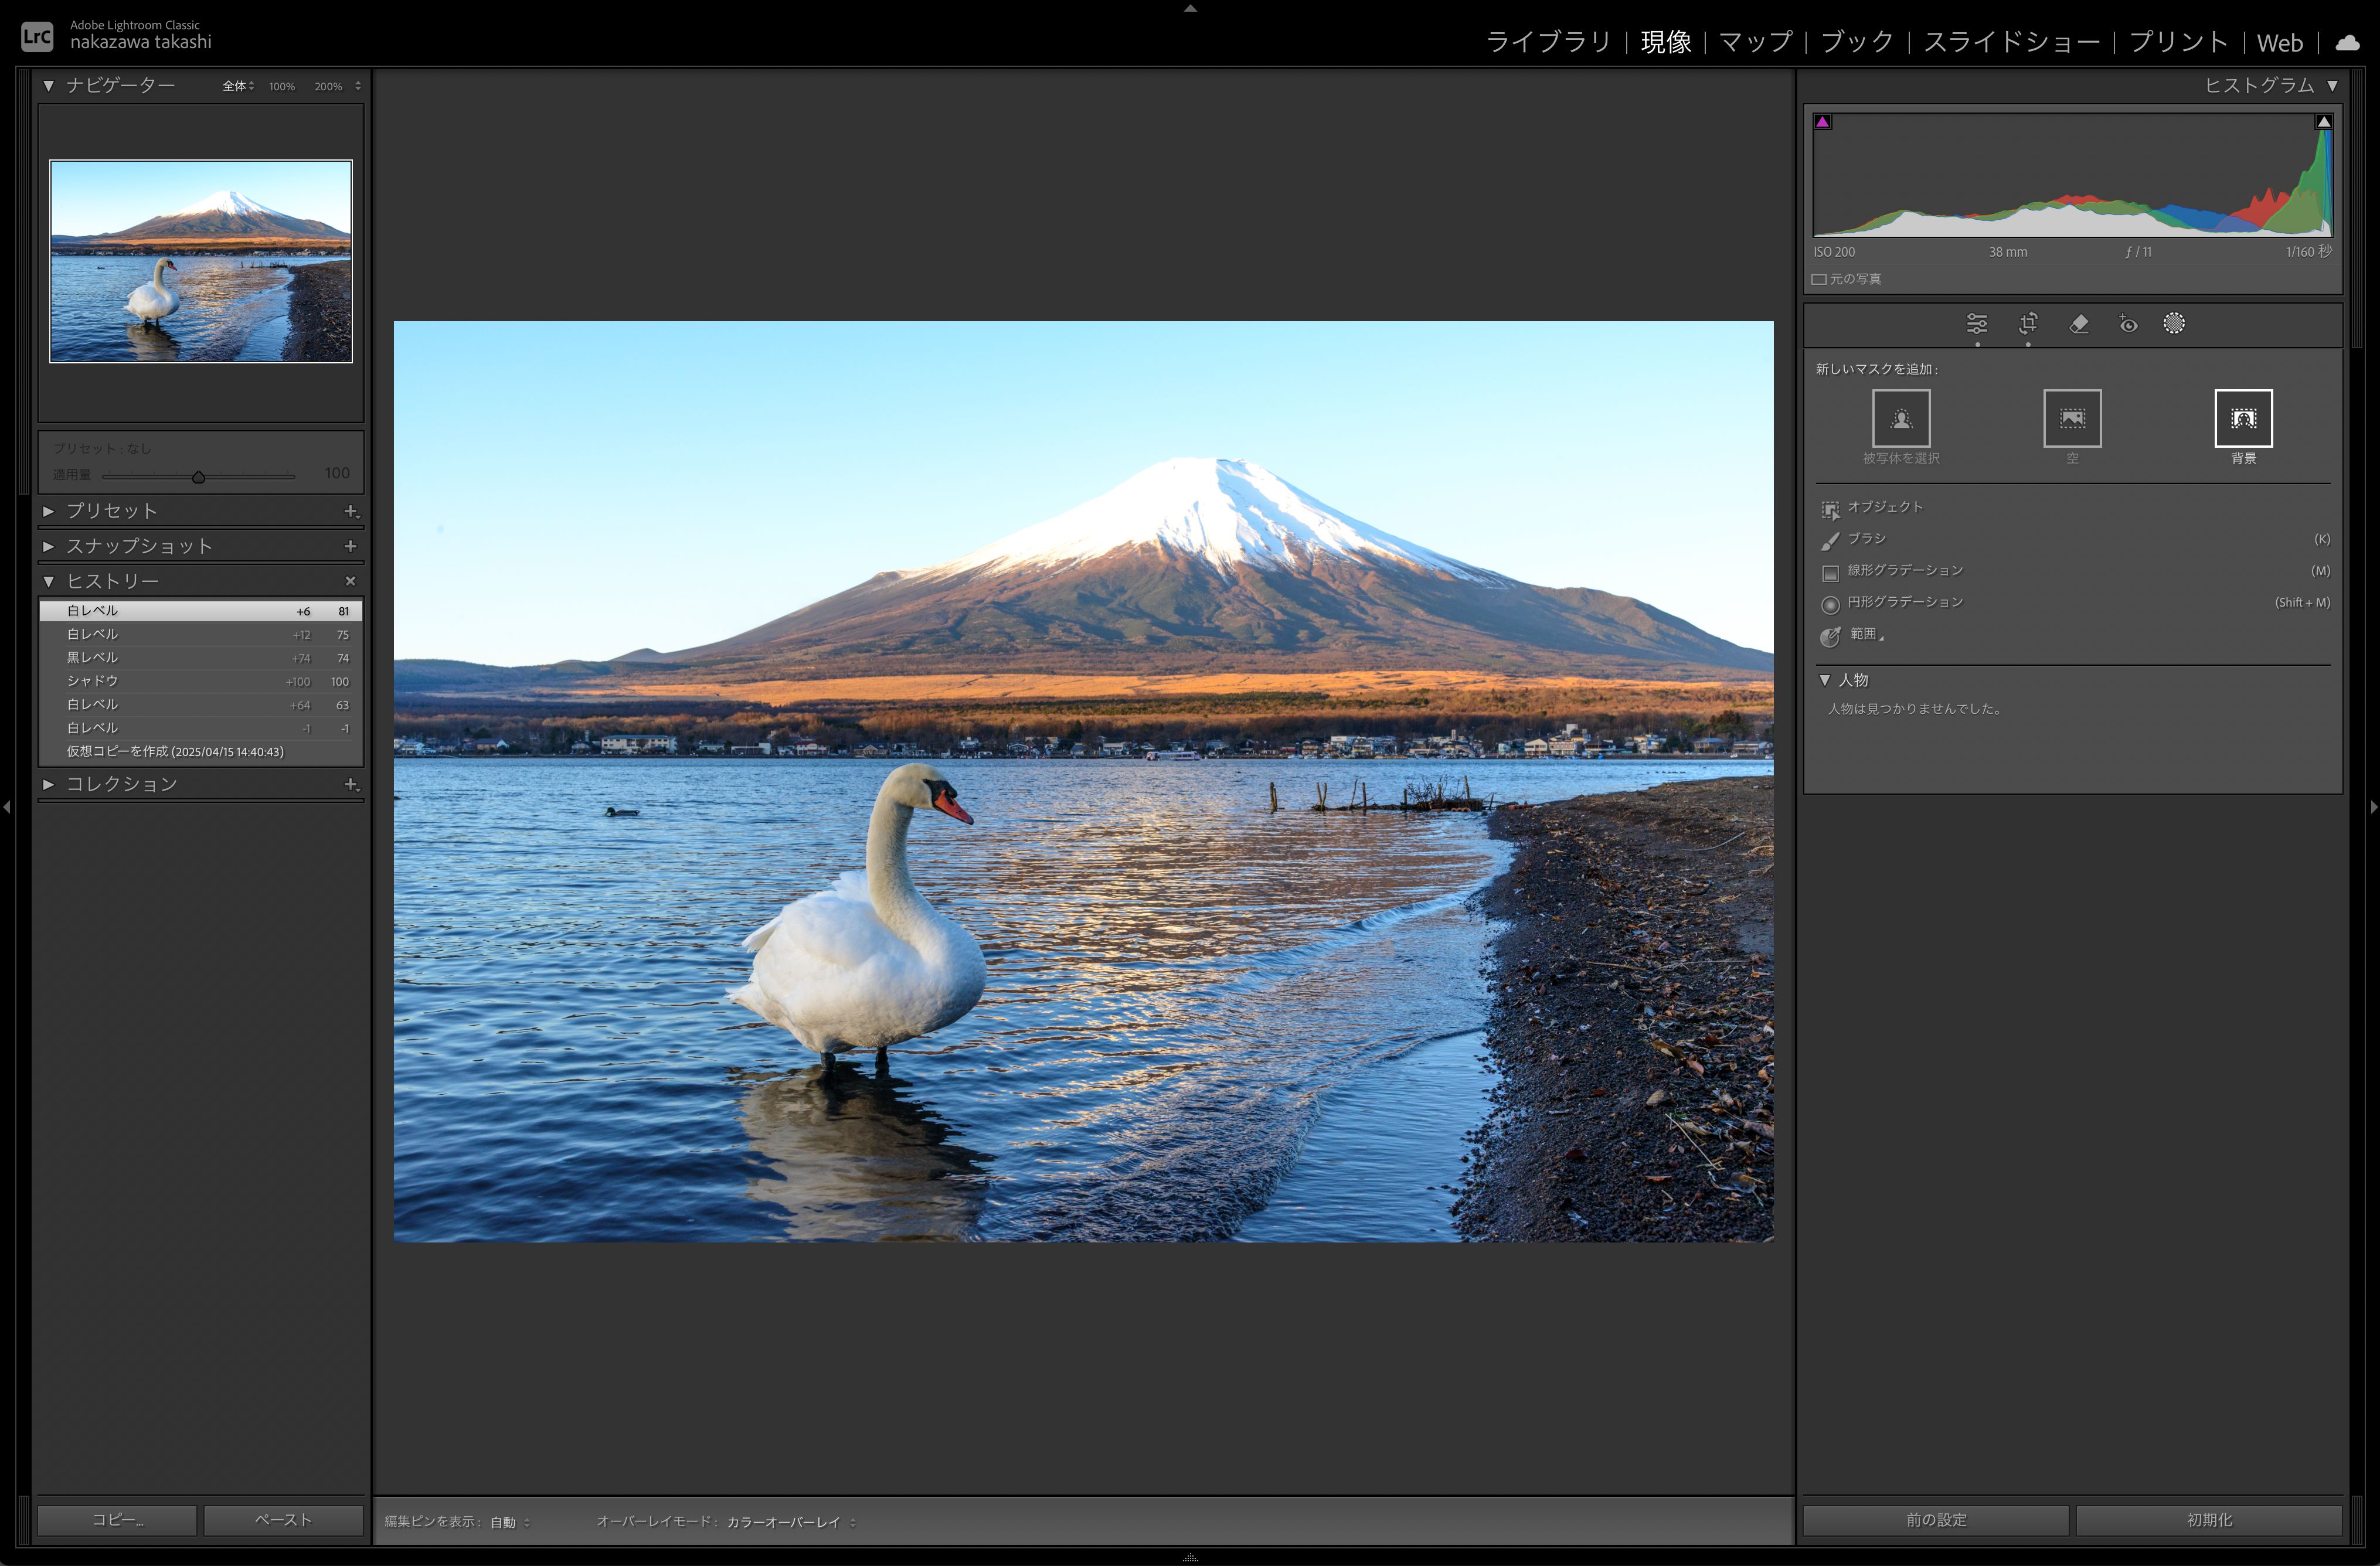Add a Background mask
Image resolution: width=2380 pixels, height=1566 pixels.
(x=2243, y=419)
